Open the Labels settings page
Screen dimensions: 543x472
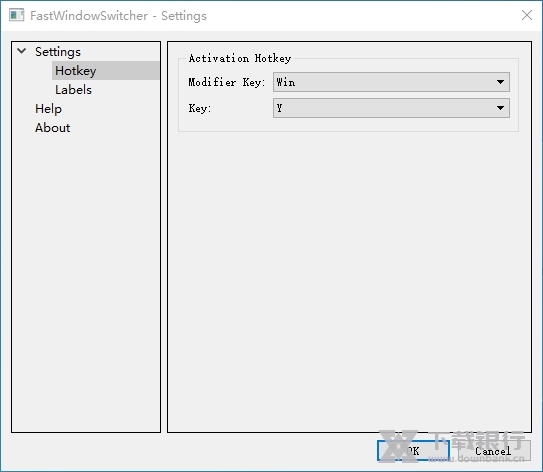73,90
